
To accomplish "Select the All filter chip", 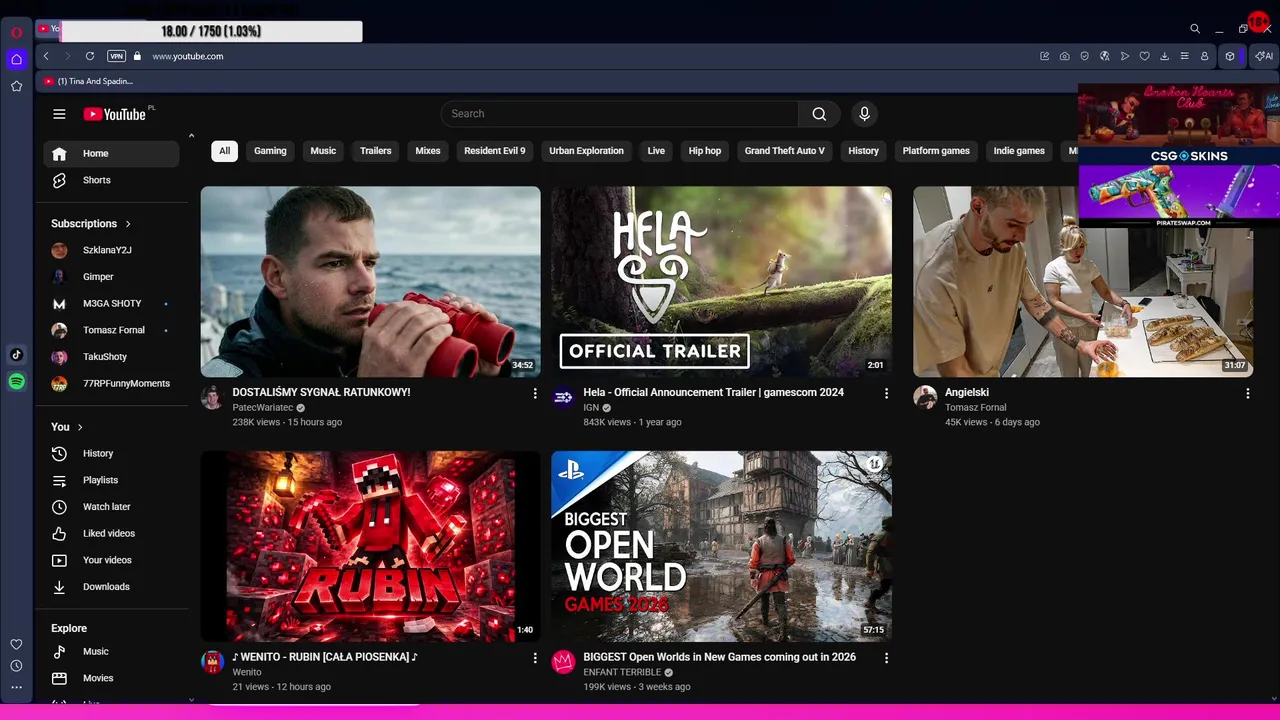I will tap(224, 151).
